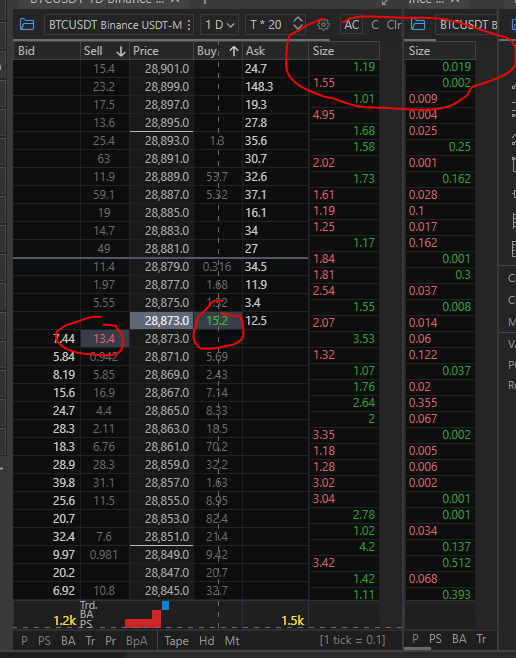Click the 59.1 Sell volume cell
The image size is (516, 658).
tap(104, 195)
